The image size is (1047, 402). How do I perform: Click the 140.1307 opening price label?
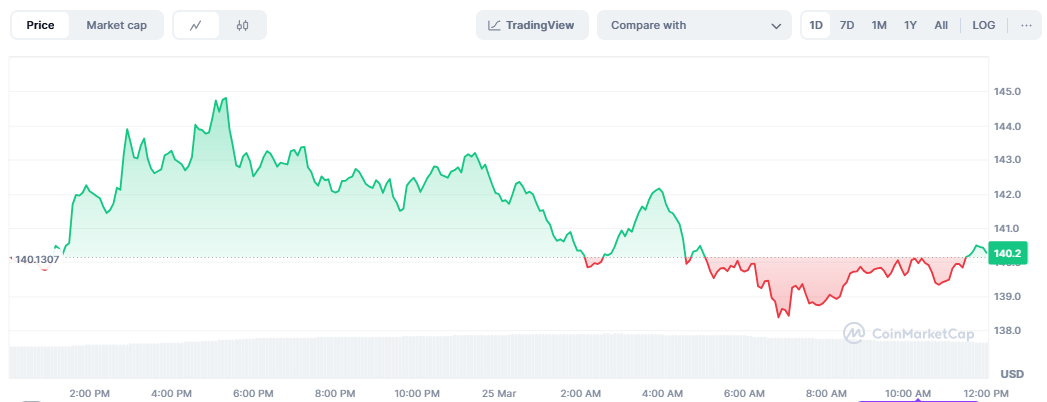point(37,259)
